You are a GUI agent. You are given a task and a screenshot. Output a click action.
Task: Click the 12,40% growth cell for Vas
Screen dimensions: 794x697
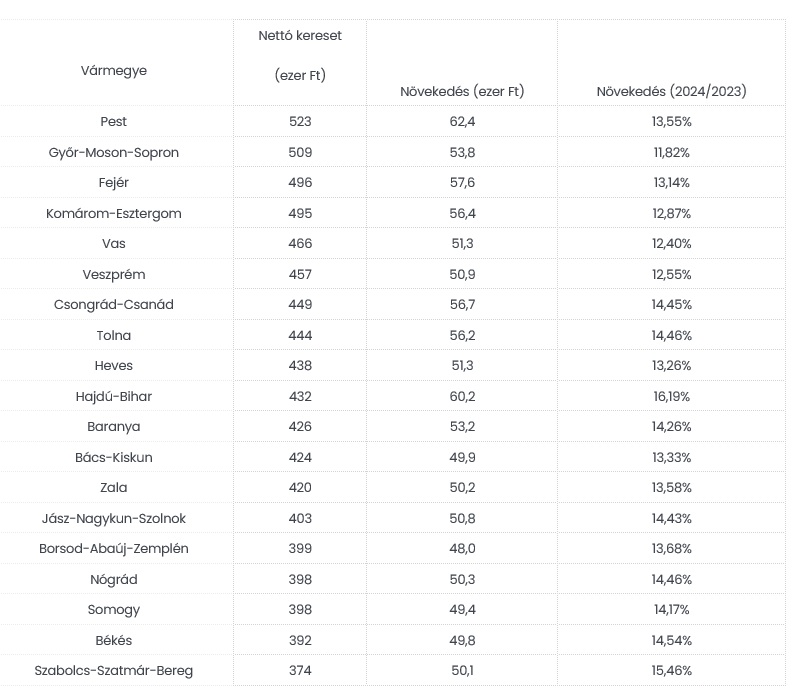tap(672, 243)
